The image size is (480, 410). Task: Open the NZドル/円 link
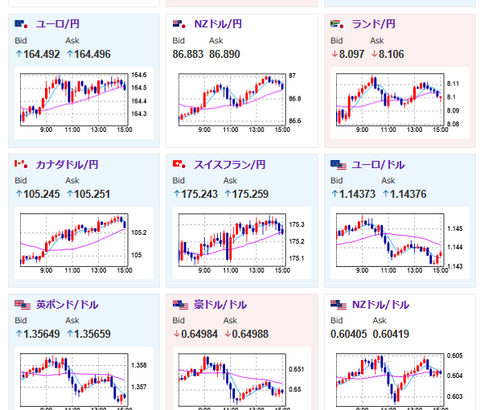coord(218,24)
